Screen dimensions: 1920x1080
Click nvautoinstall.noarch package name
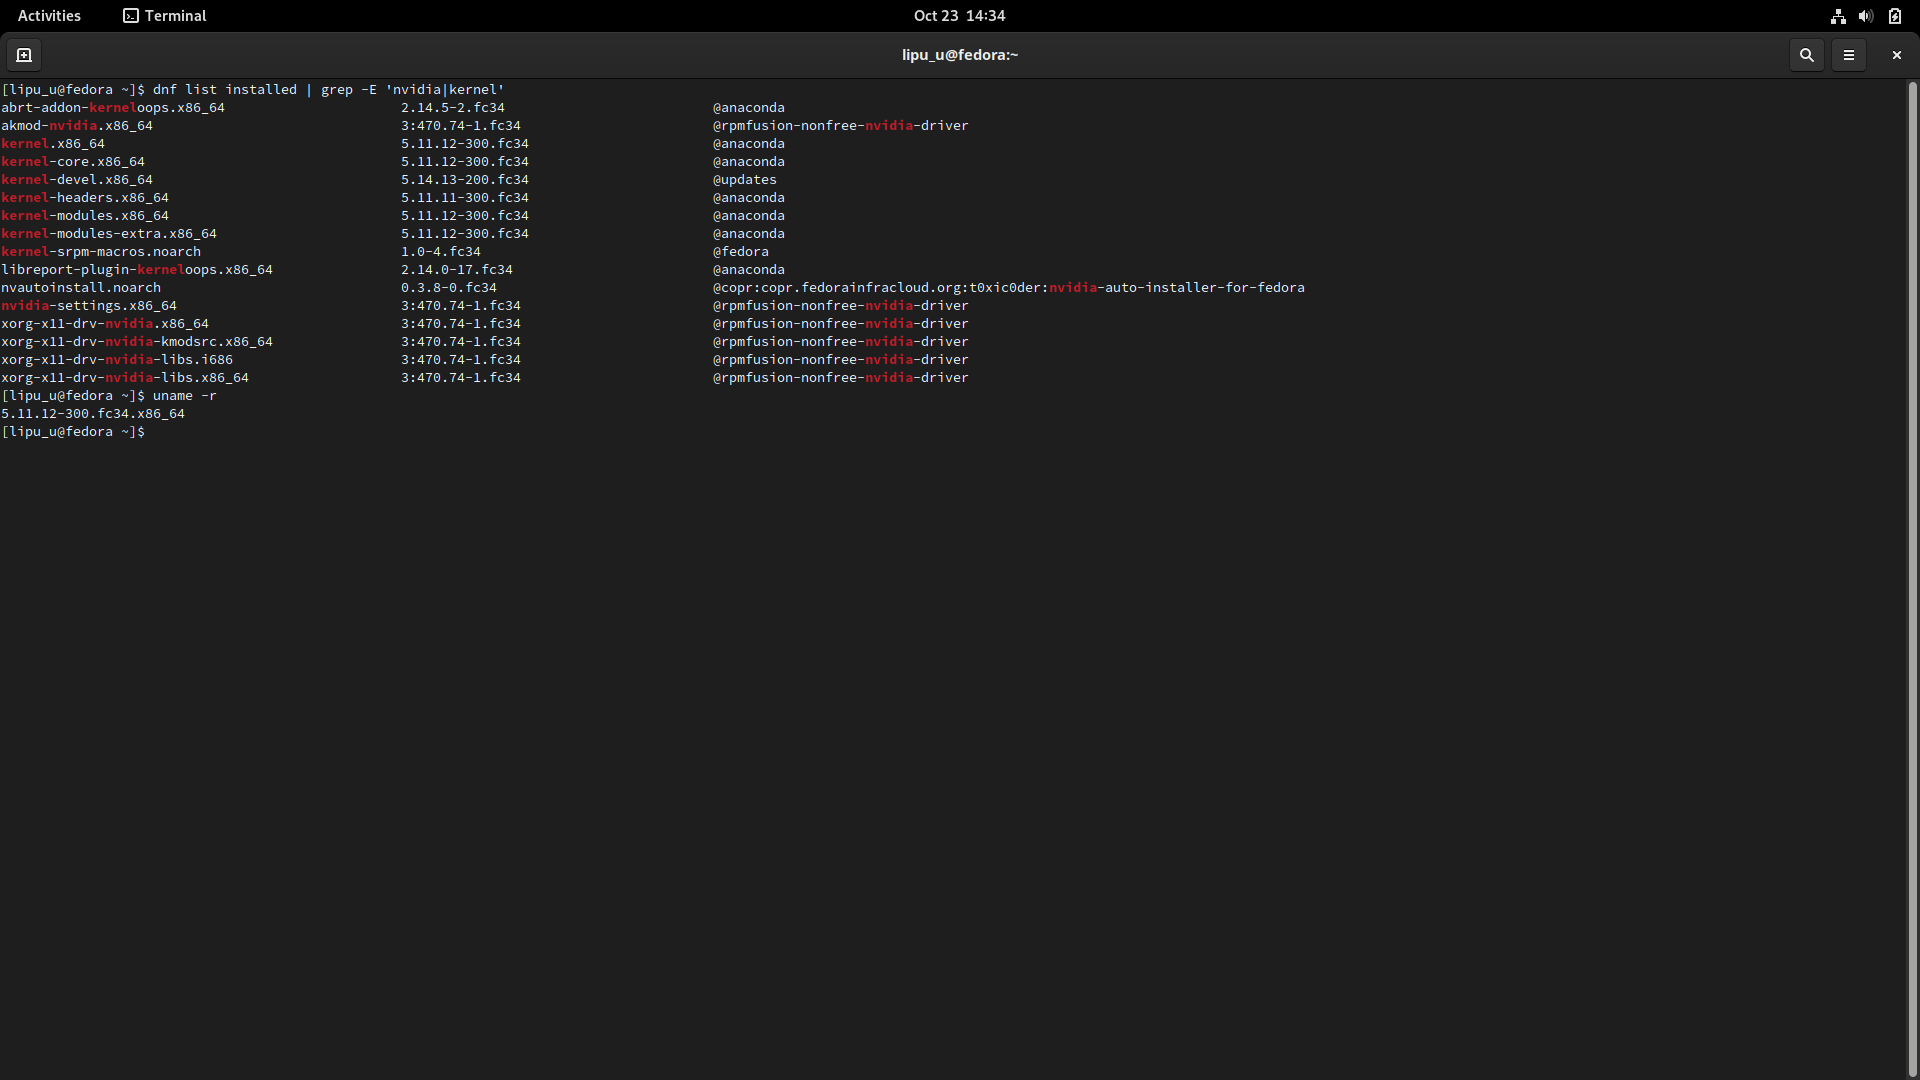[81, 288]
